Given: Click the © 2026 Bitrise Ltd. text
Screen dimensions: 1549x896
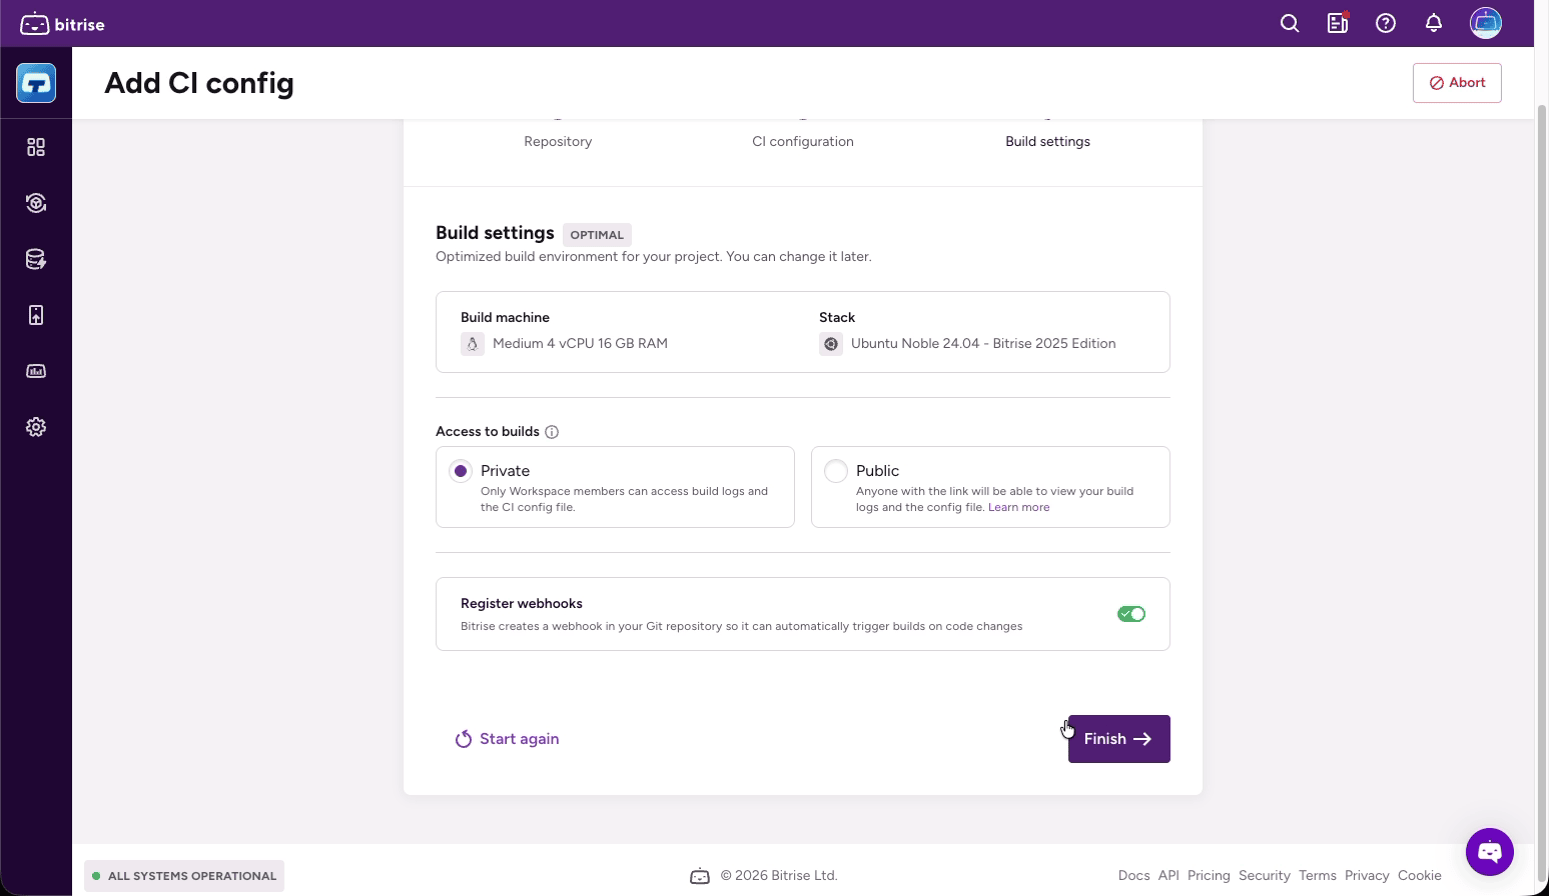Looking at the screenshot, I should point(779,876).
